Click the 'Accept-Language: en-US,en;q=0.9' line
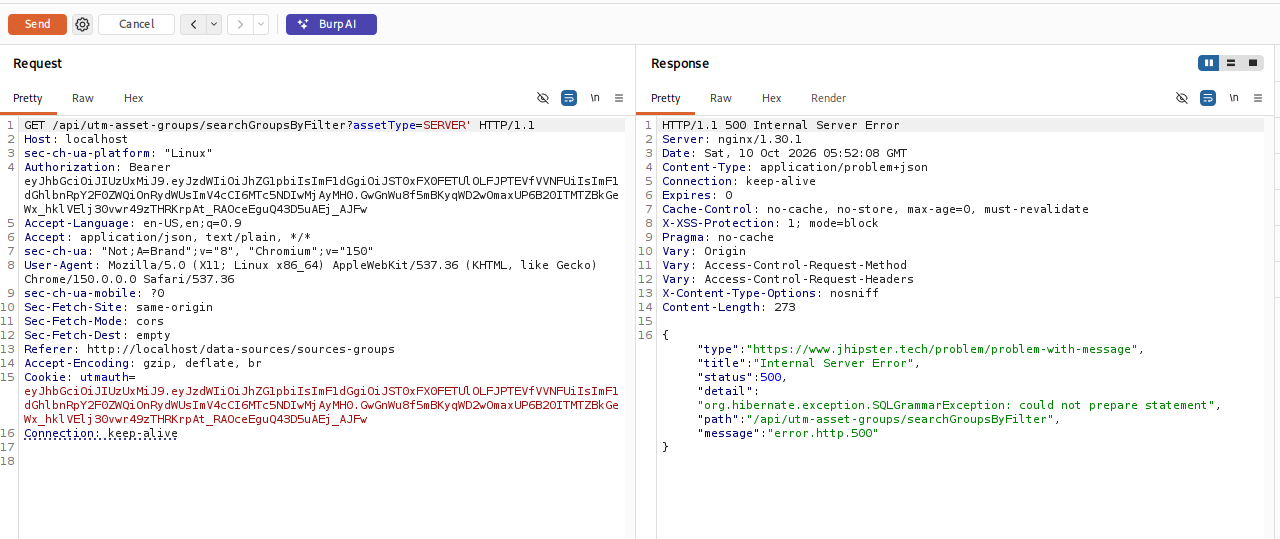 (x=132, y=223)
